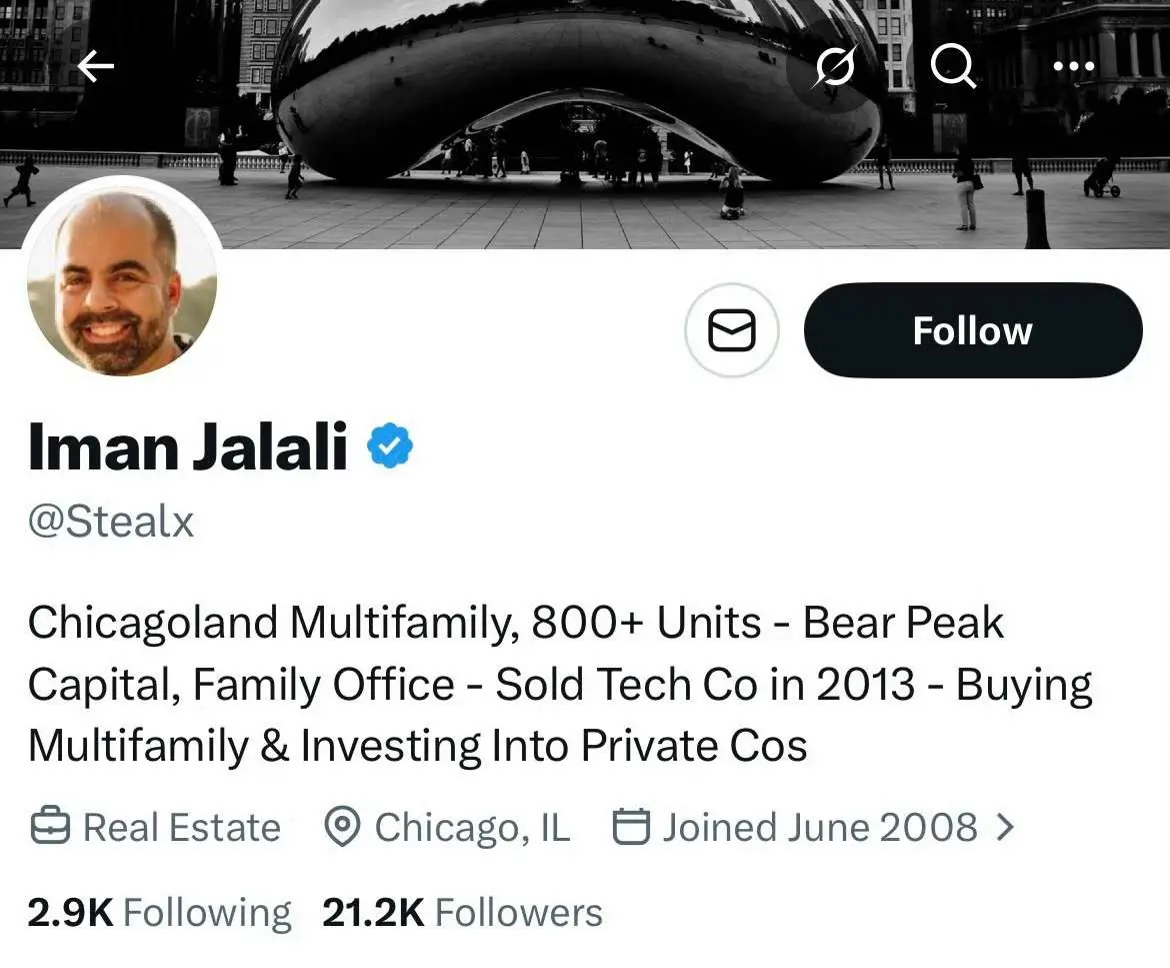Follow the @Stealx account
Image resolution: width=1170 pixels, height=968 pixels.
point(972,331)
